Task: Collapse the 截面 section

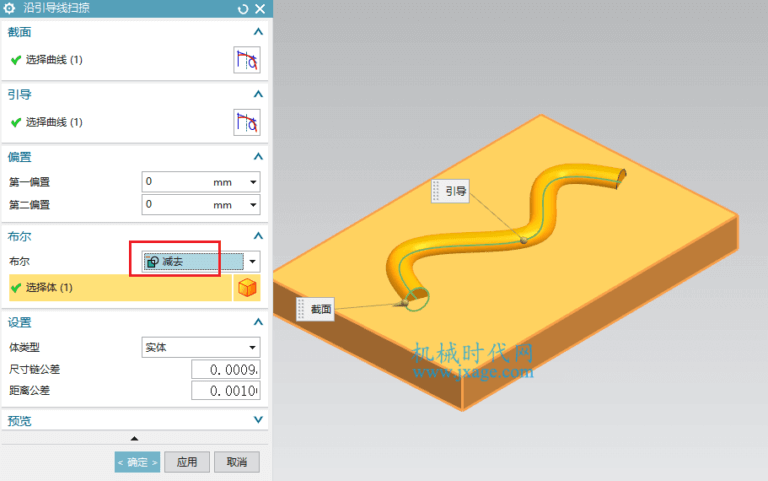Action: [258, 32]
